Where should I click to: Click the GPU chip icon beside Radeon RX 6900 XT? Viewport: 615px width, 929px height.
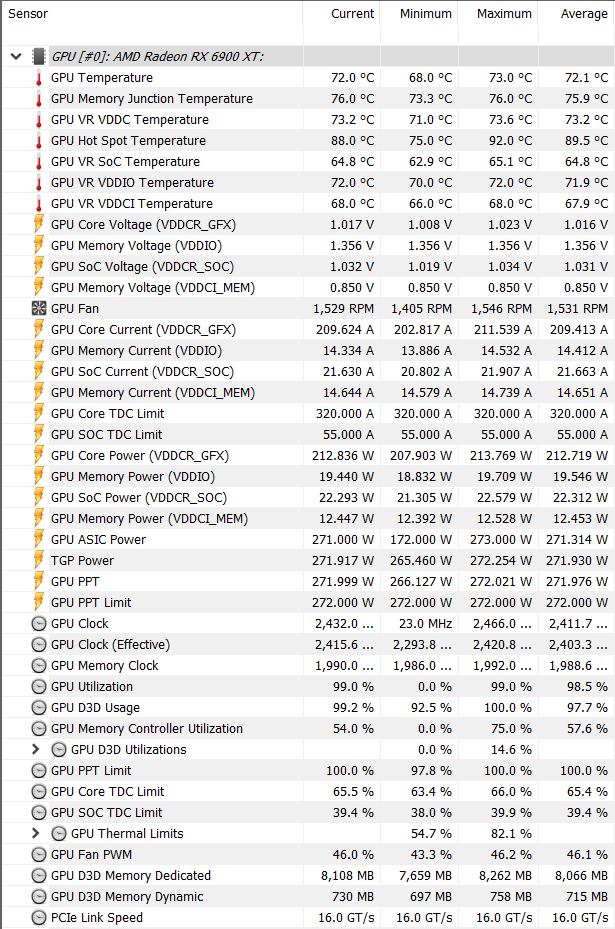point(39,57)
